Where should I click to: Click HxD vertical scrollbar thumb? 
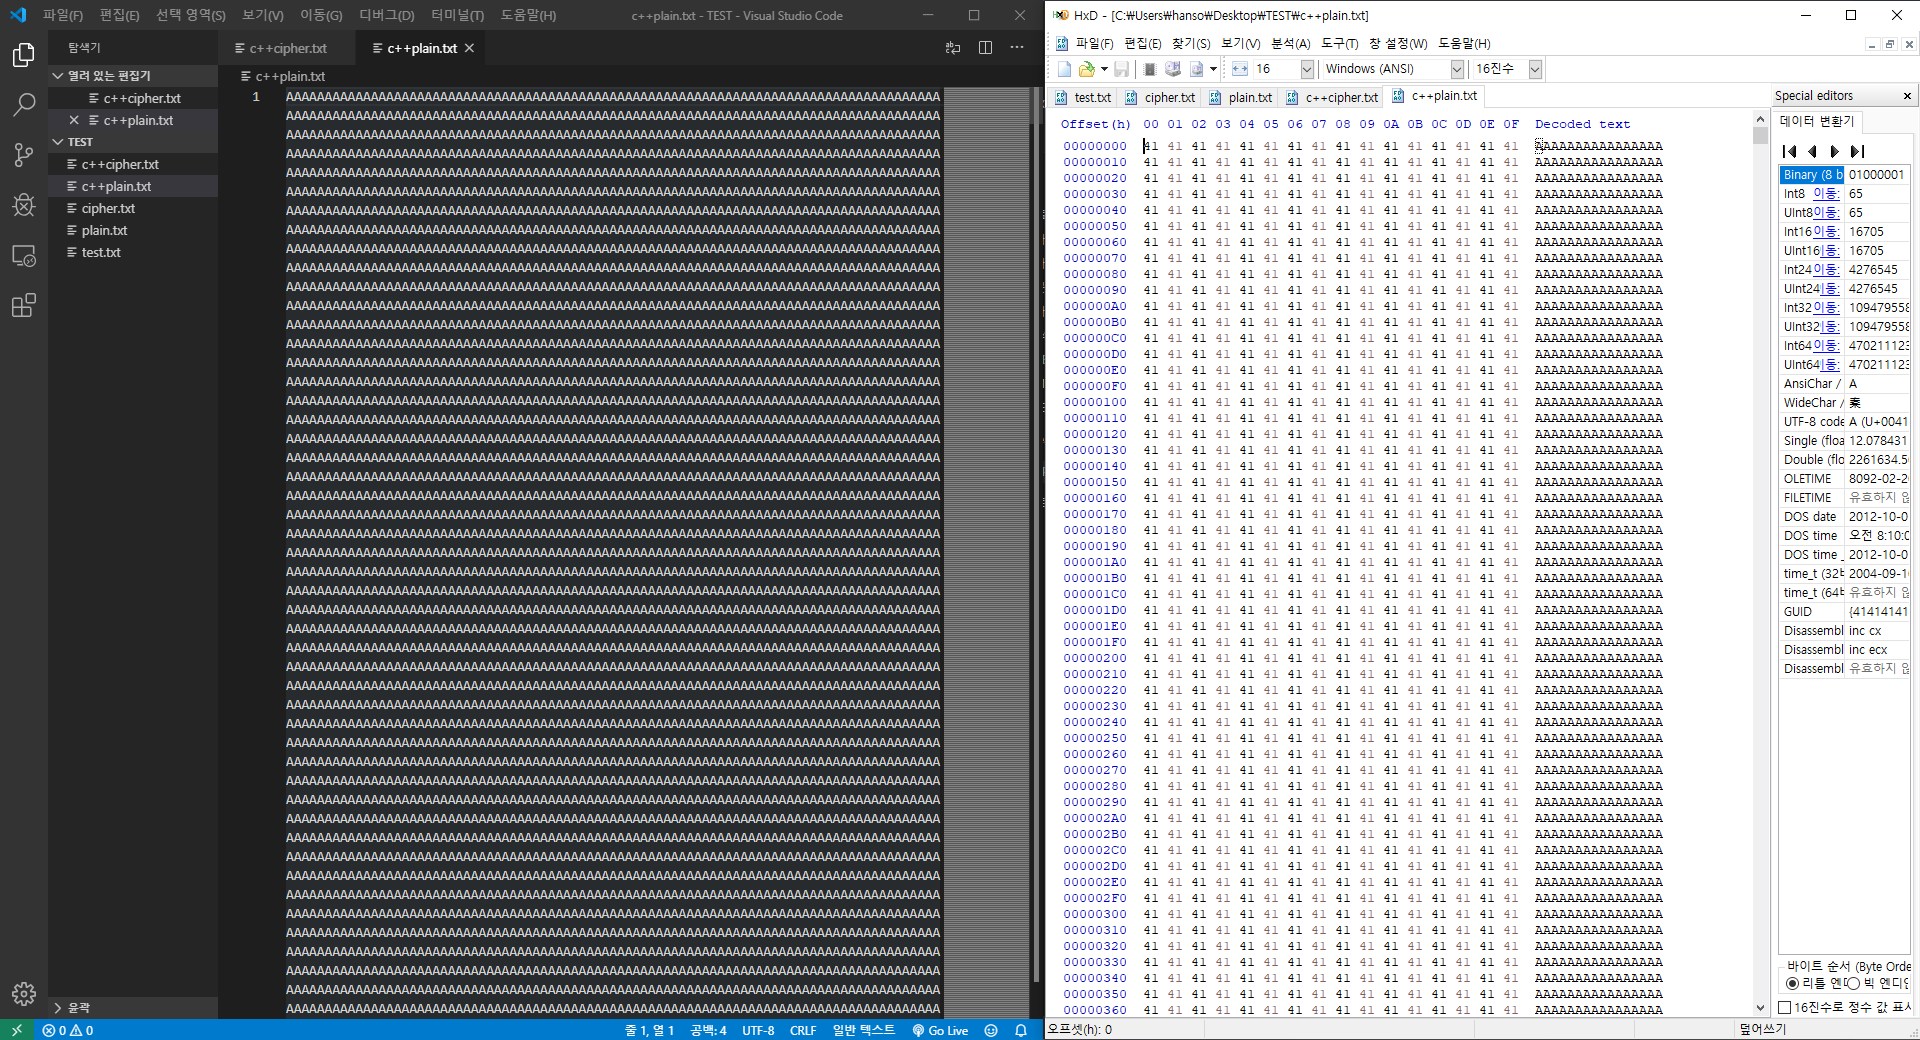[1760, 136]
